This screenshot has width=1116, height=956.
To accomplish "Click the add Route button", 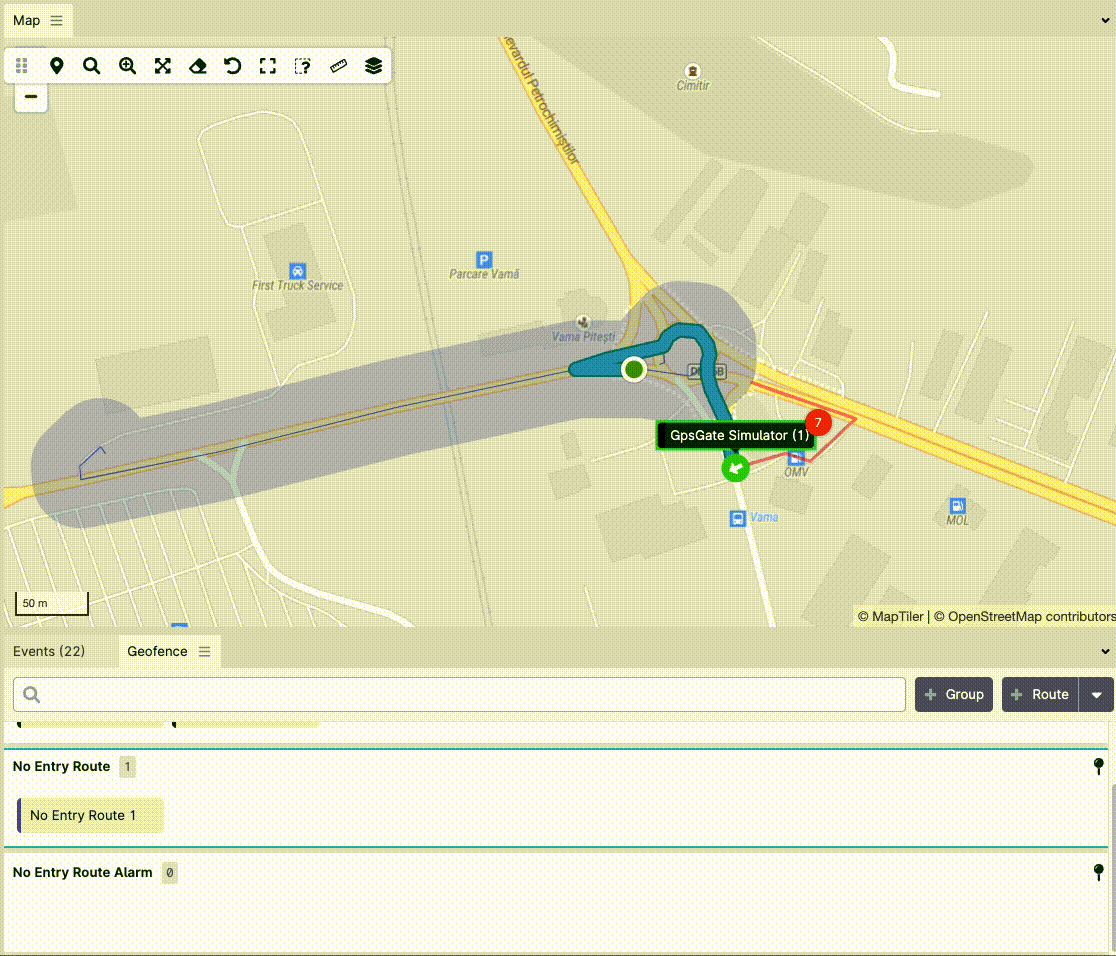I will point(1040,695).
